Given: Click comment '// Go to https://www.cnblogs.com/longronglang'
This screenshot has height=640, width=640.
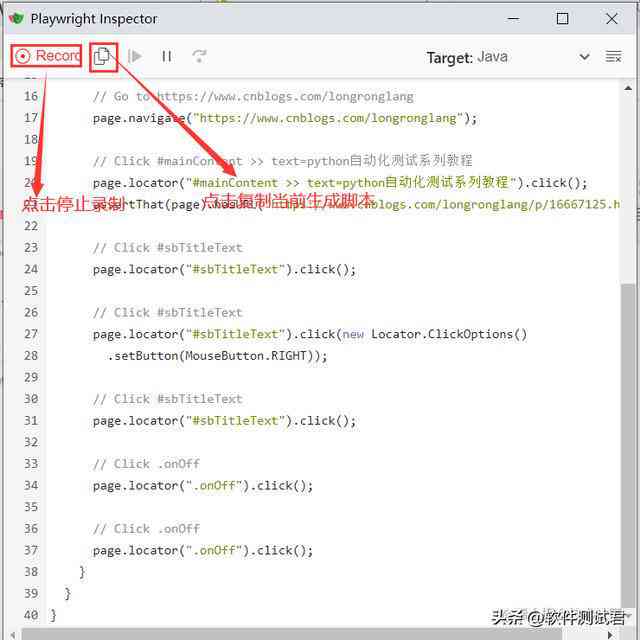Looking at the screenshot, I should click(253, 97).
